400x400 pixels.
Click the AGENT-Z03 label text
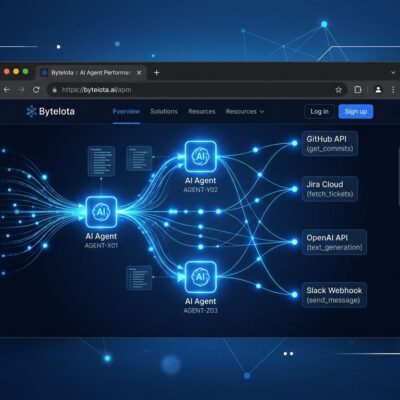click(201, 311)
